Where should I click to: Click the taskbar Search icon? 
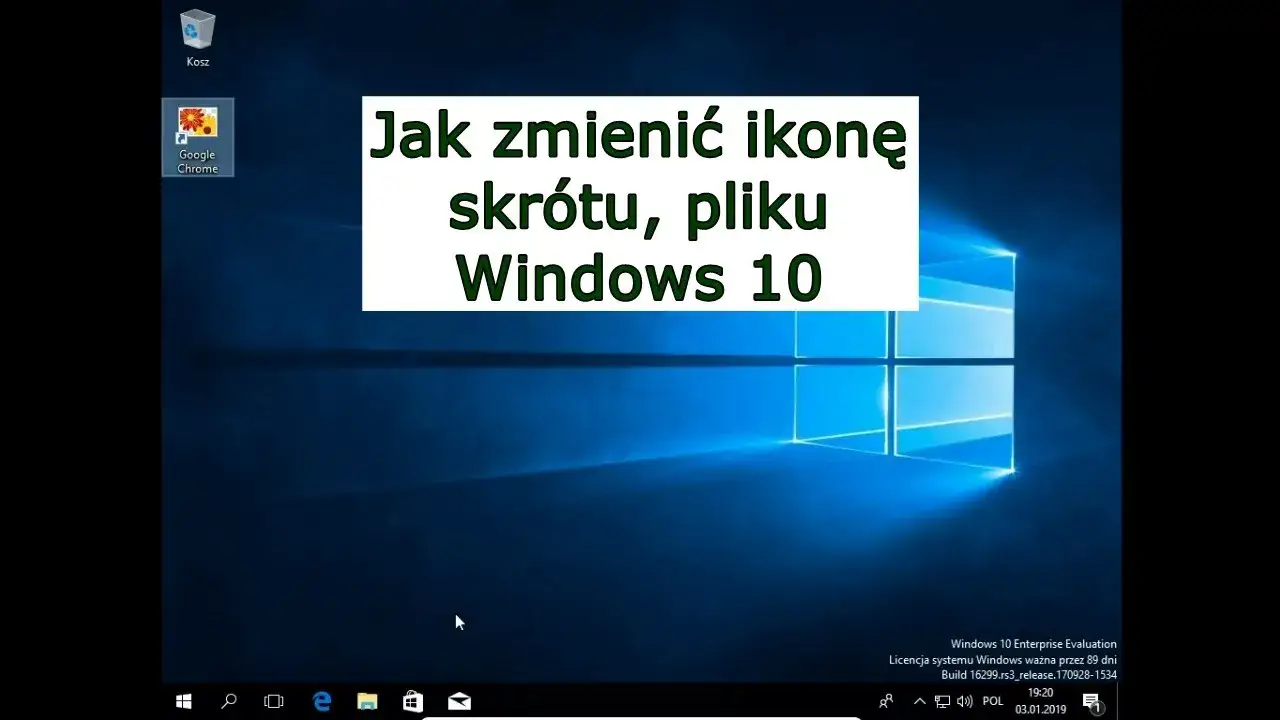pos(228,701)
